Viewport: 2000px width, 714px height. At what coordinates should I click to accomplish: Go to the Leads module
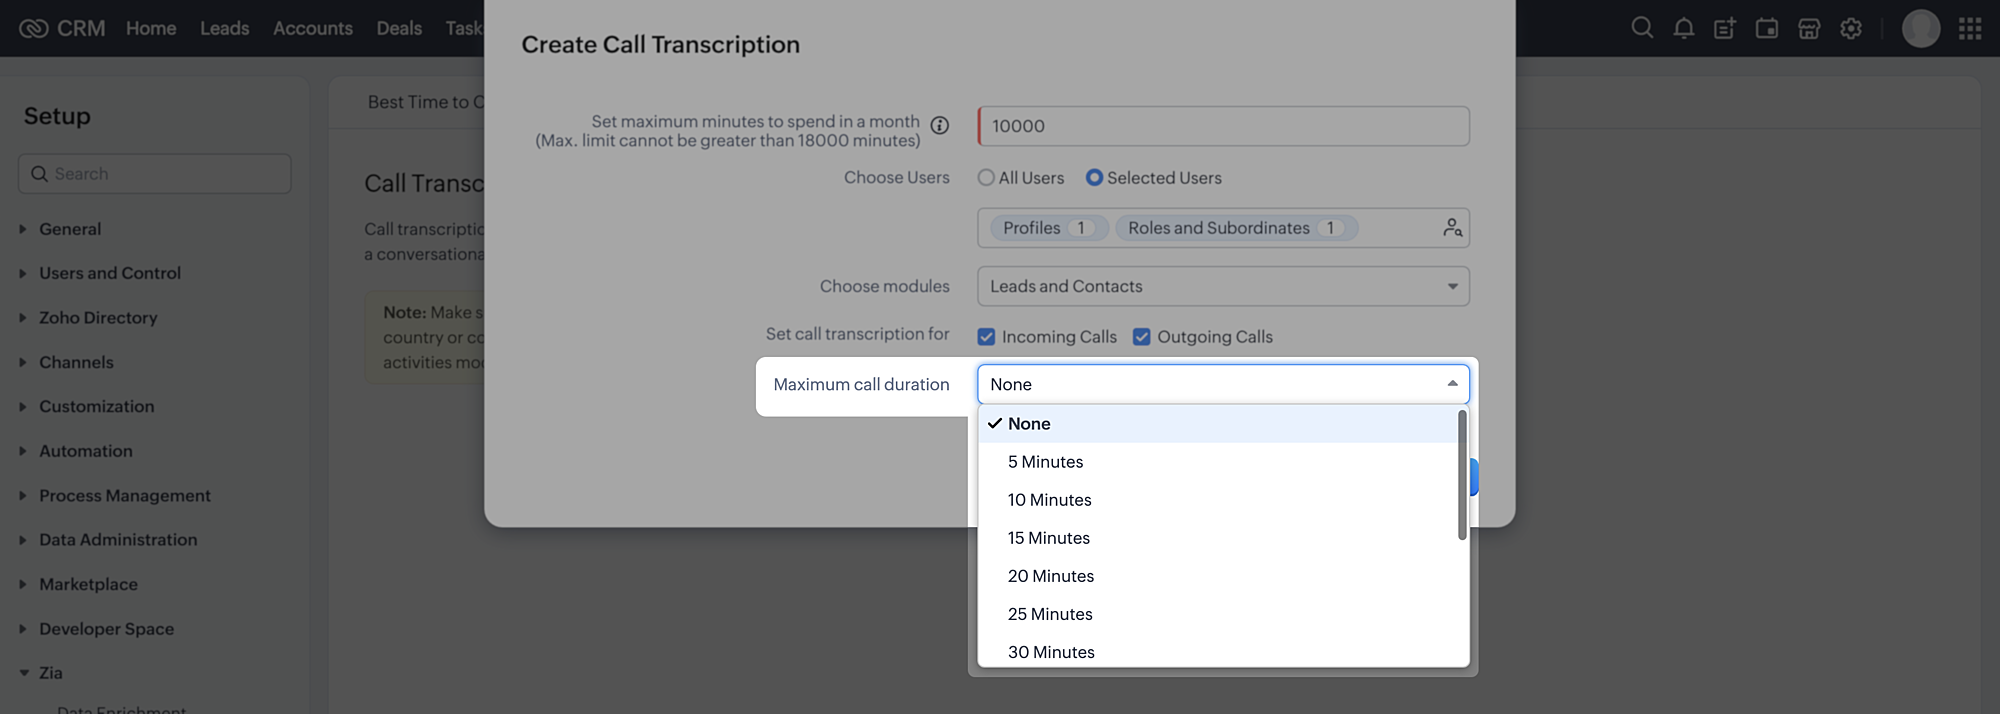(224, 28)
